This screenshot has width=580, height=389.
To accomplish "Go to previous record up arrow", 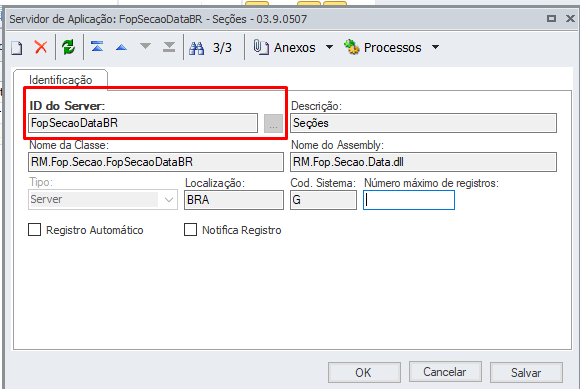I will point(121,47).
